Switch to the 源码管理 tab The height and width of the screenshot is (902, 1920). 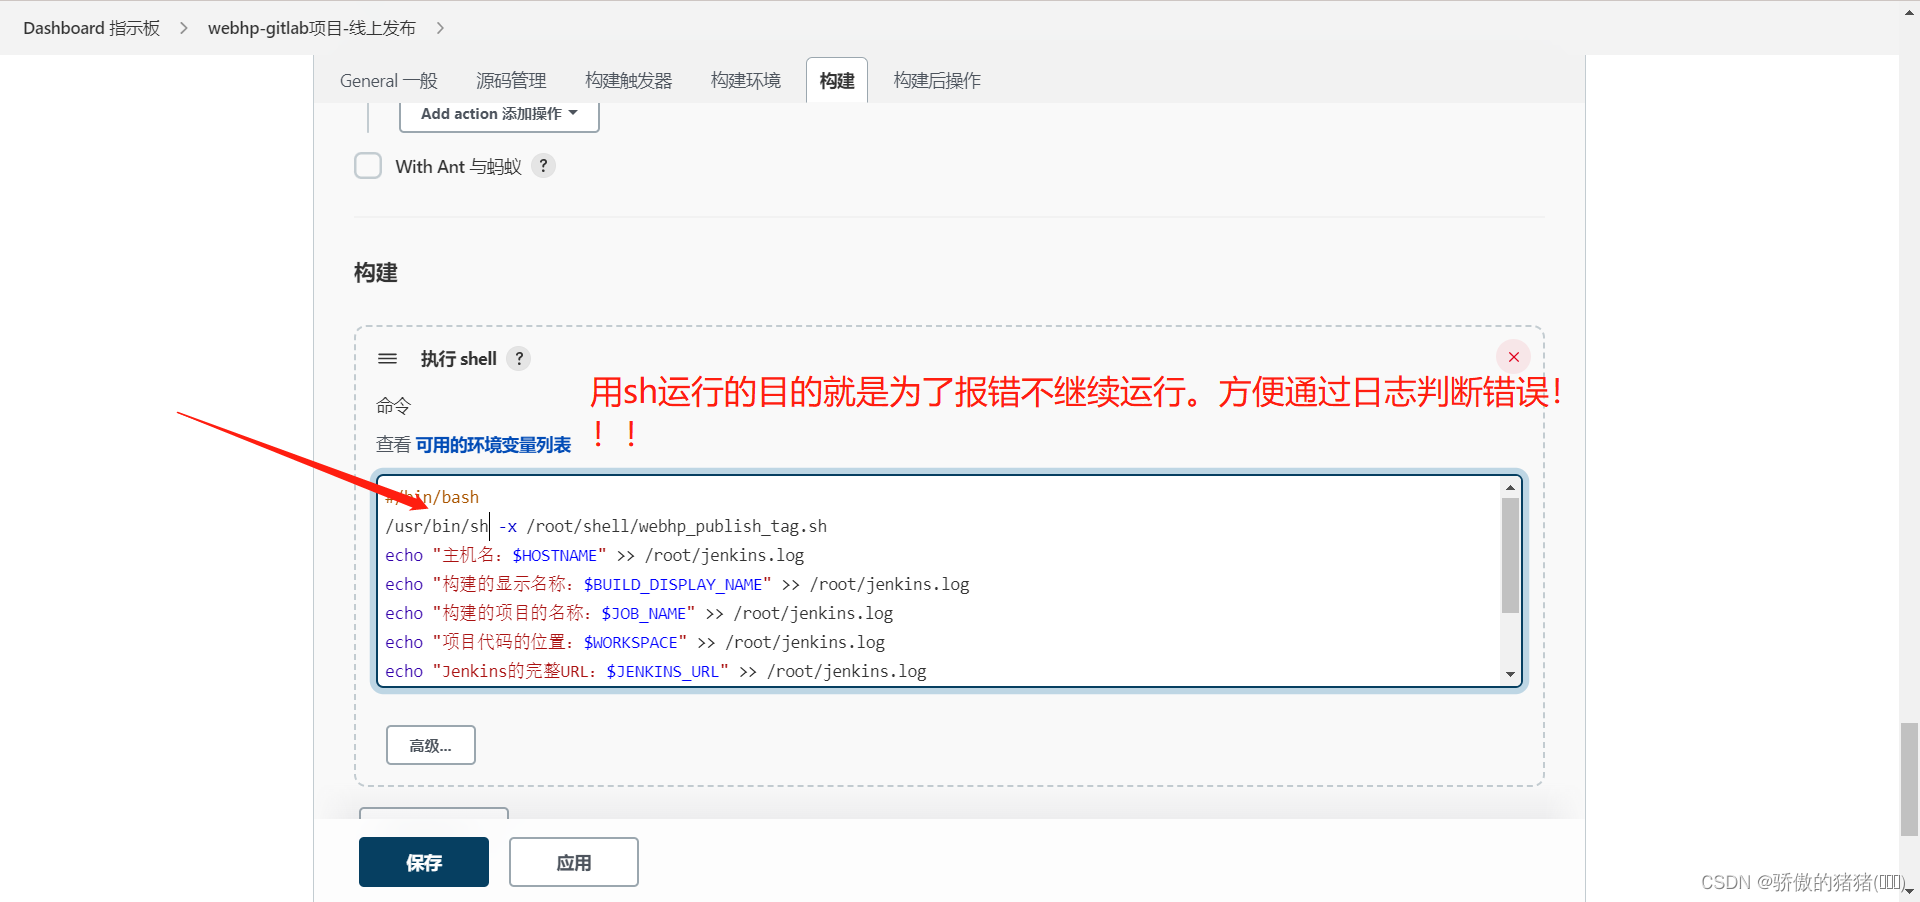(x=511, y=80)
